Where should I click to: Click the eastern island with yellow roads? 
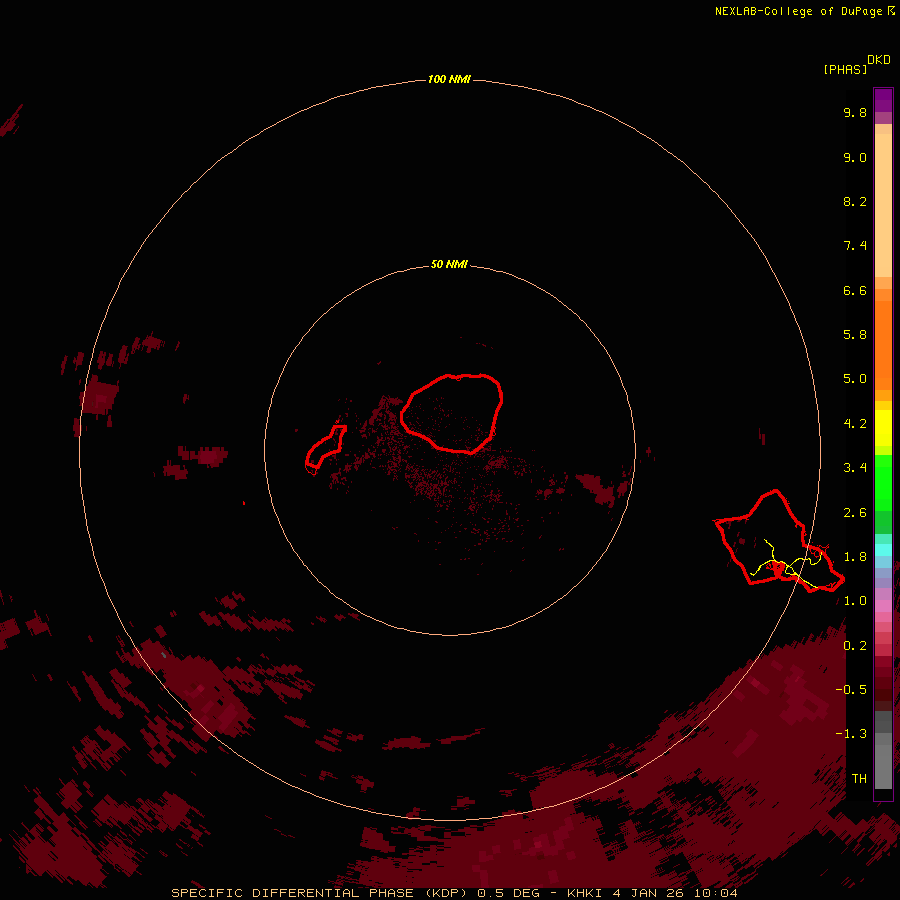point(778,541)
